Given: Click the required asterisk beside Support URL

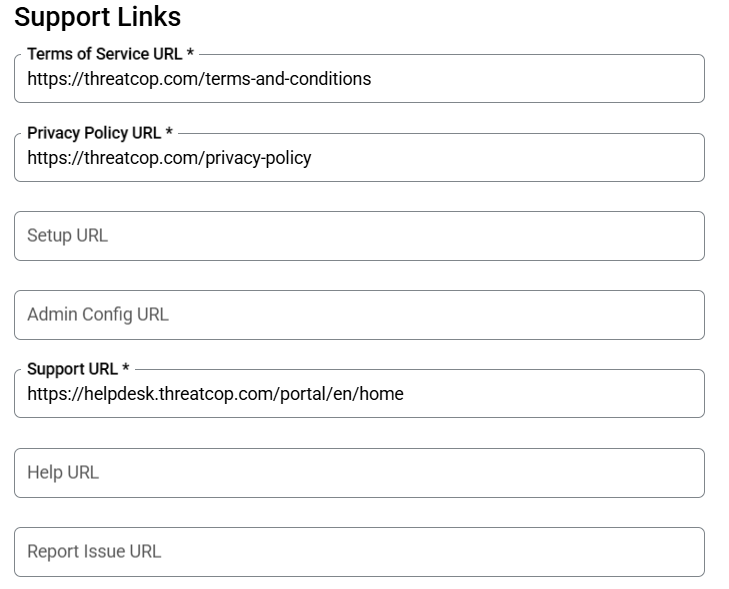Looking at the screenshot, I should (126, 367).
